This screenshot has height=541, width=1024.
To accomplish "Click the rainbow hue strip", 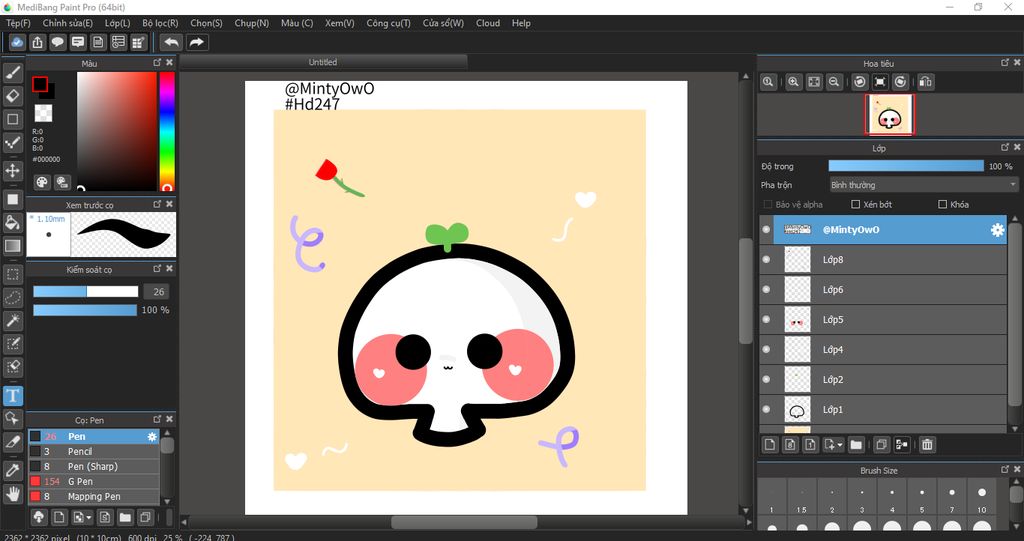I will 167,131.
